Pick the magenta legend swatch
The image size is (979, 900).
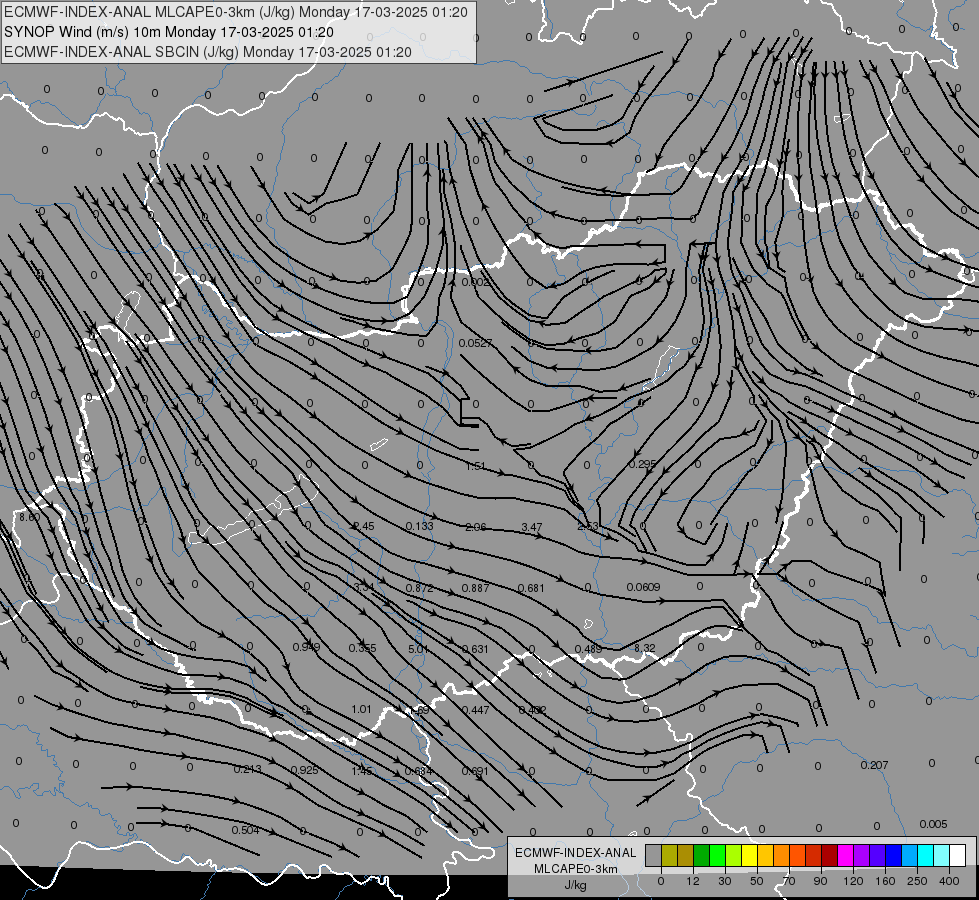[845, 855]
